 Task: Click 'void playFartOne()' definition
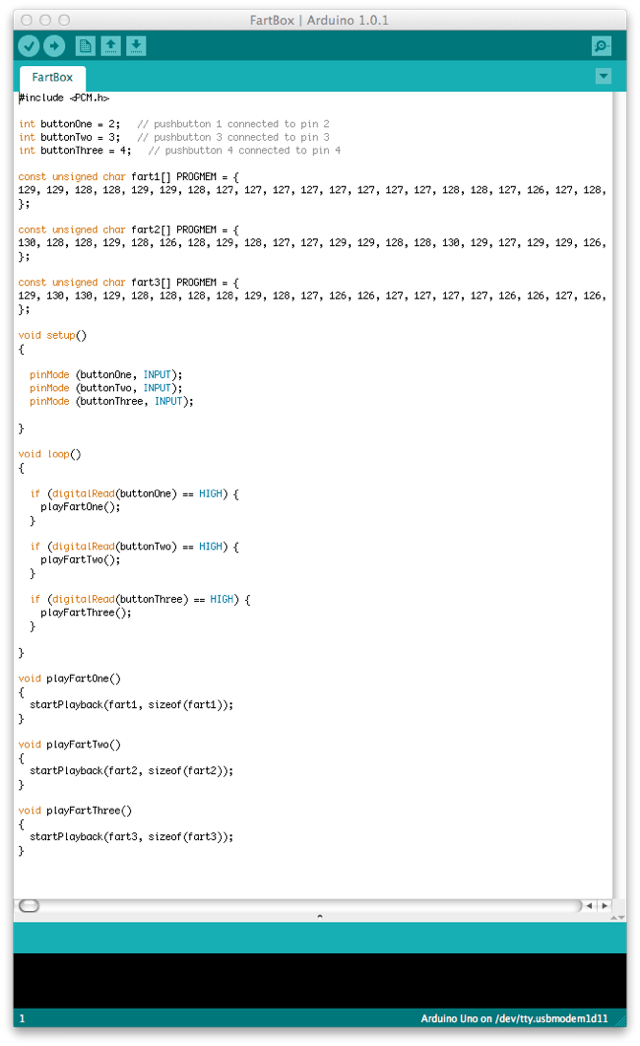click(x=69, y=678)
